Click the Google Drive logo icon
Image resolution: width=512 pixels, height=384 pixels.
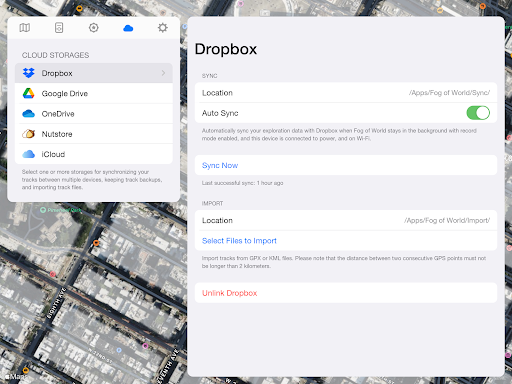[x=29, y=93]
